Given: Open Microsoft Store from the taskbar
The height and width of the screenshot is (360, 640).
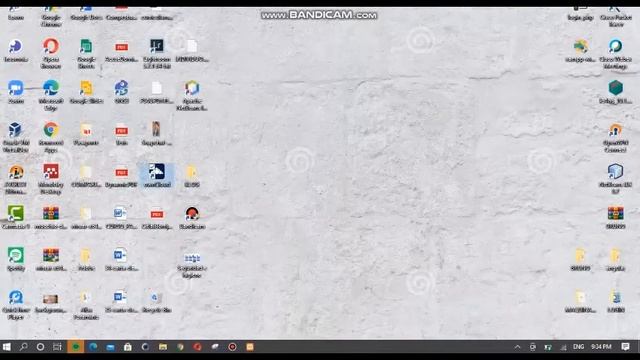Looking at the screenshot, I should [127, 347].
